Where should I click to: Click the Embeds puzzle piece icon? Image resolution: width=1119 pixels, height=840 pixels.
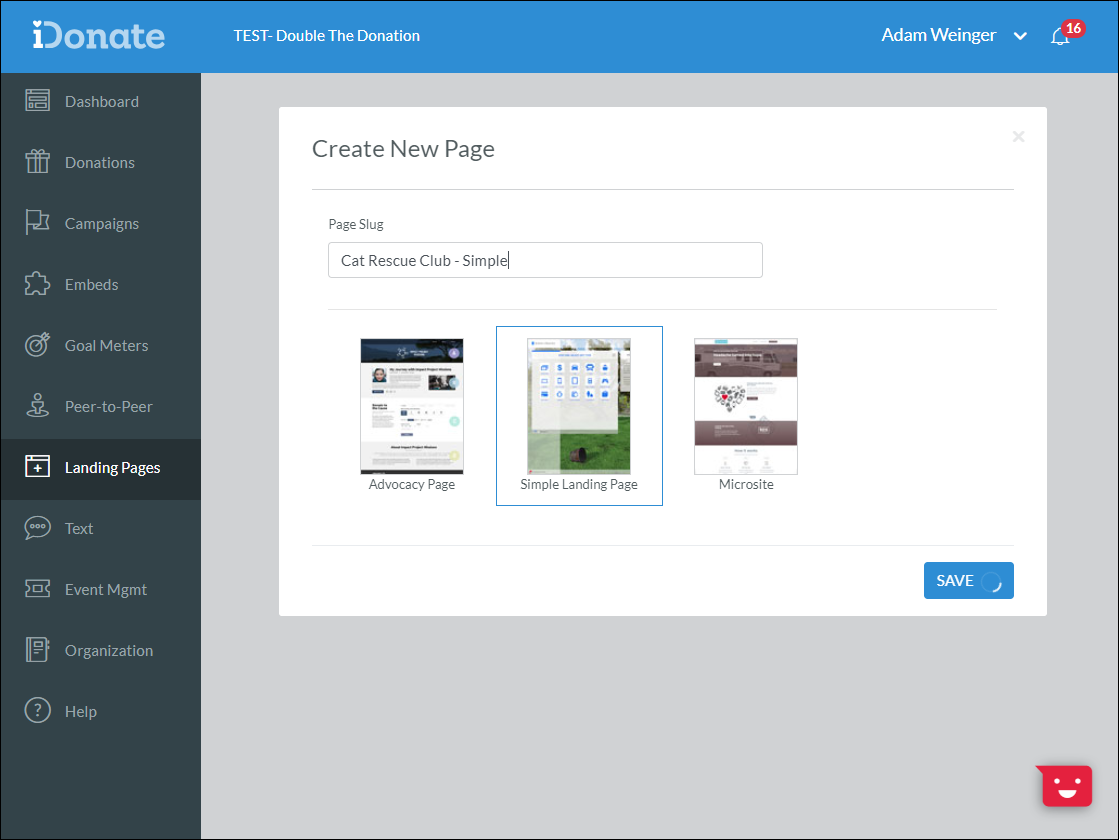[37, 284]
